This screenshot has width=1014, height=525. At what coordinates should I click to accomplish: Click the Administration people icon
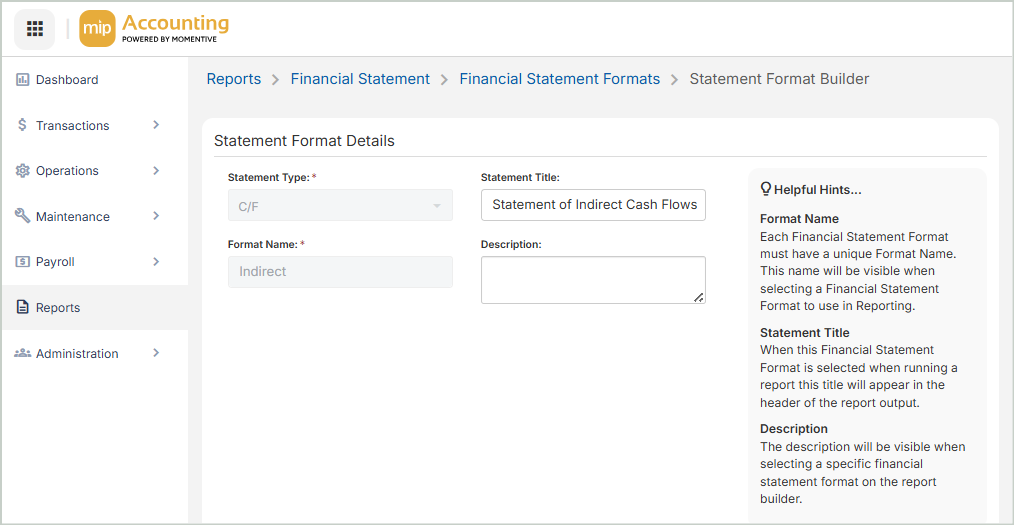point(22,354)
